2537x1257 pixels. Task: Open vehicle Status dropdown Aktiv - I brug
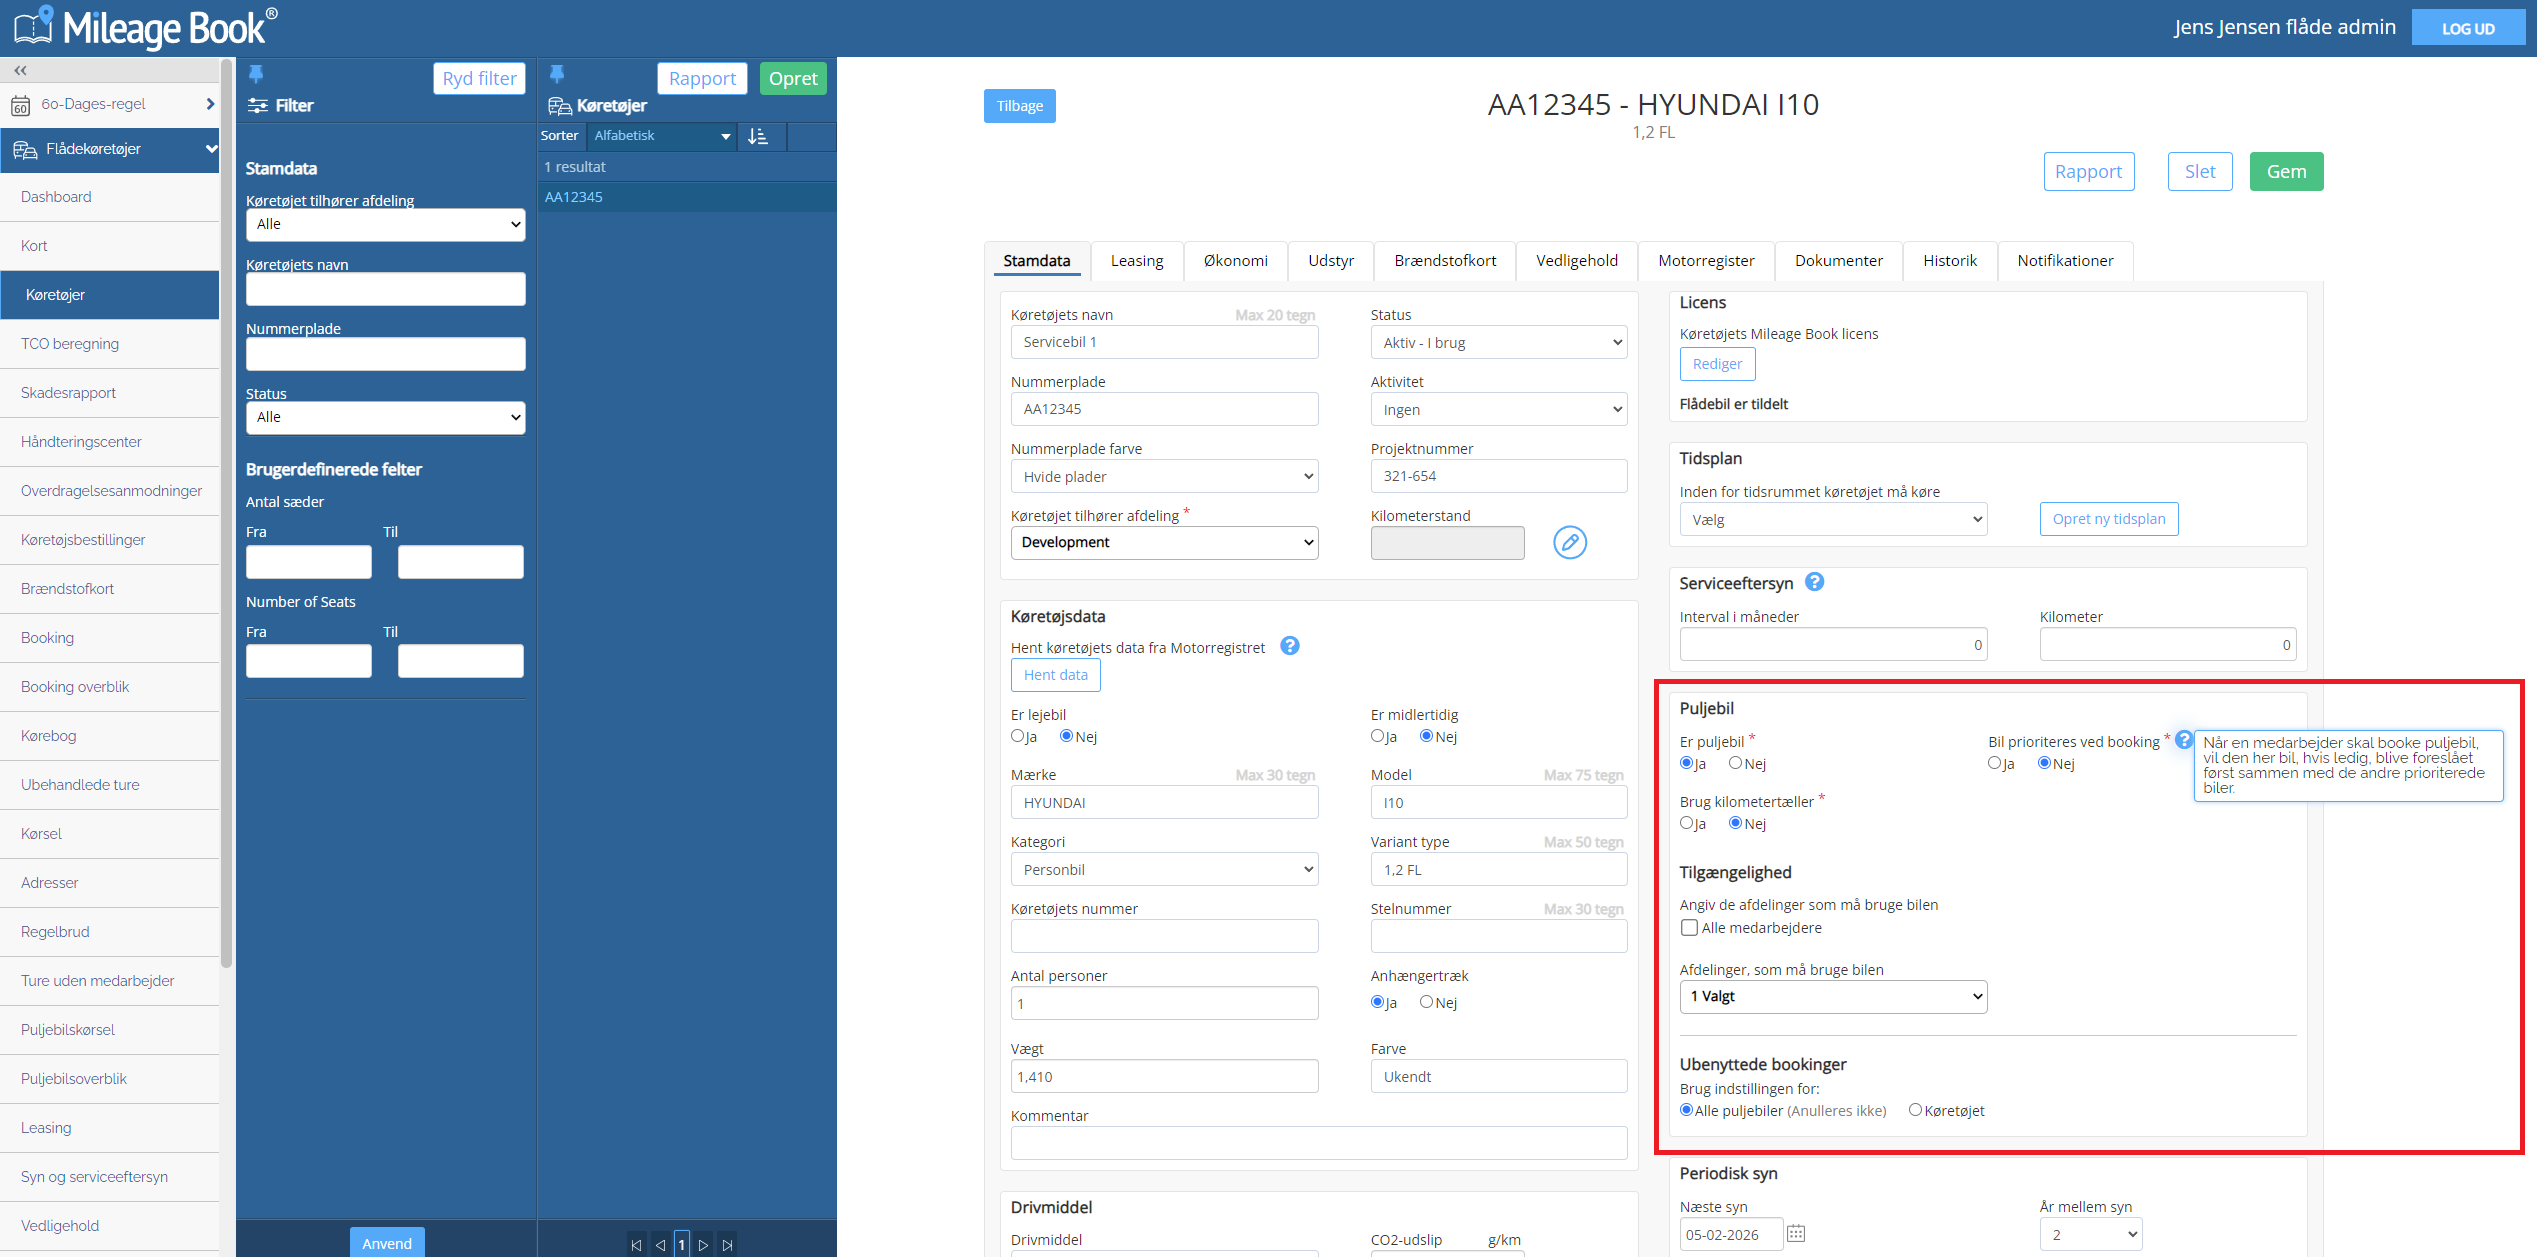[x=1499, y=342]
